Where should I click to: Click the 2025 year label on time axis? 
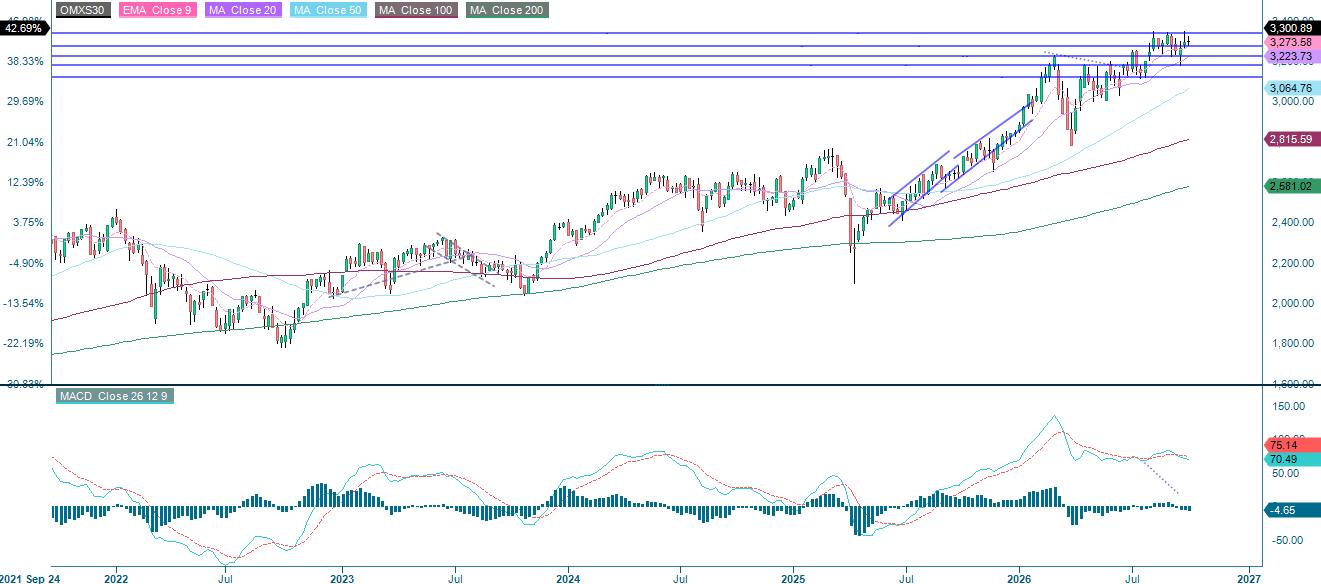click(x=794, y=578)
